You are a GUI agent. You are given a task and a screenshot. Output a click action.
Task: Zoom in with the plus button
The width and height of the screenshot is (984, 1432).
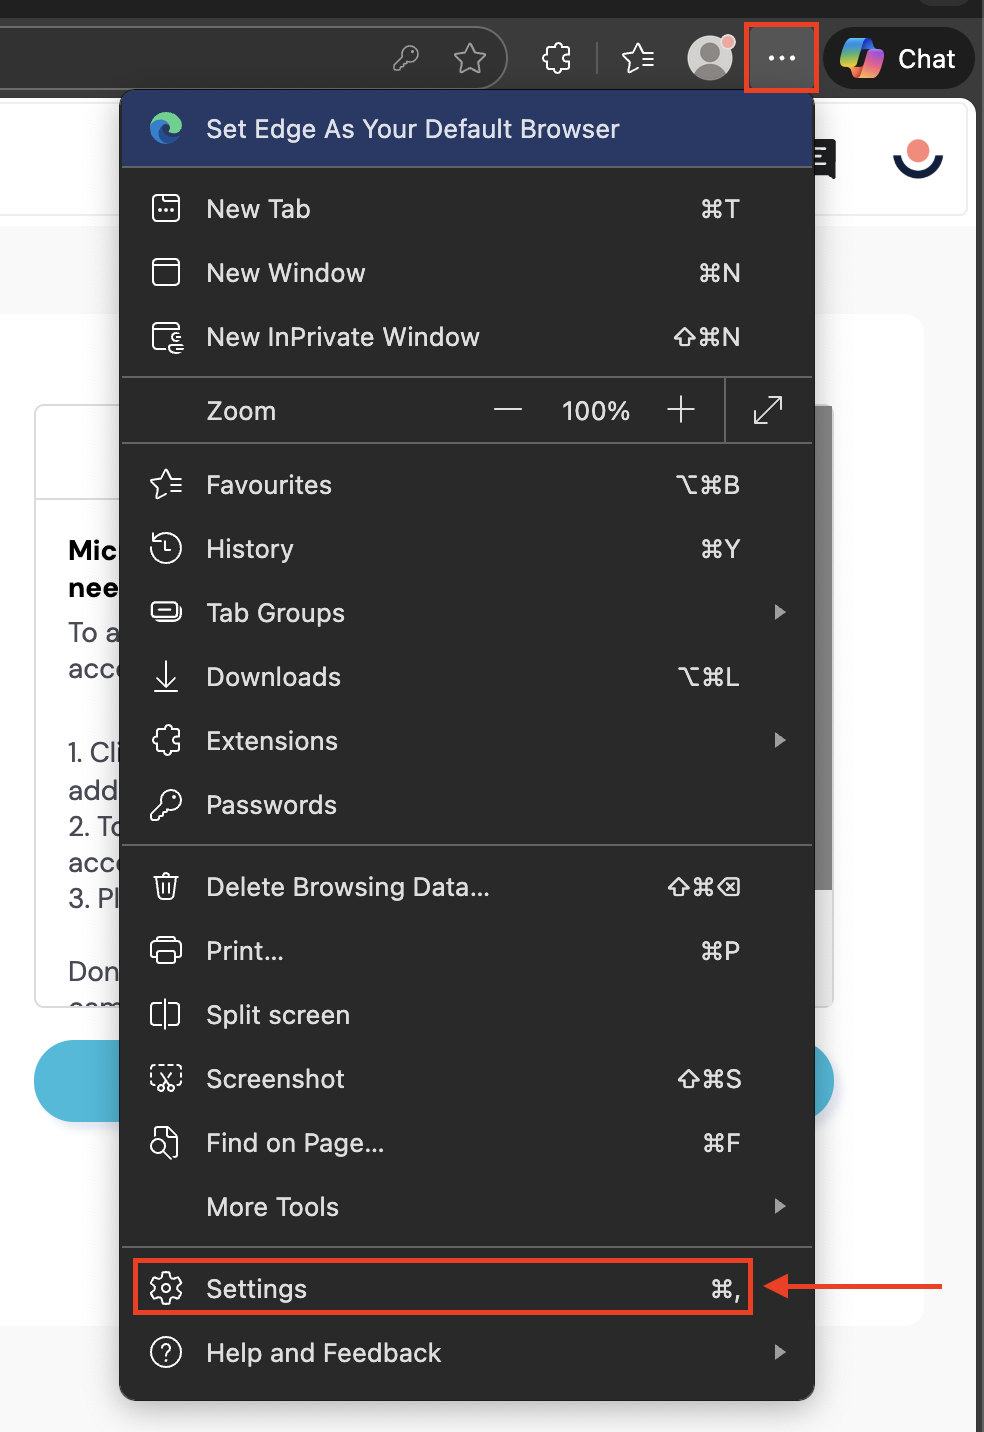[x=681, y=410]
